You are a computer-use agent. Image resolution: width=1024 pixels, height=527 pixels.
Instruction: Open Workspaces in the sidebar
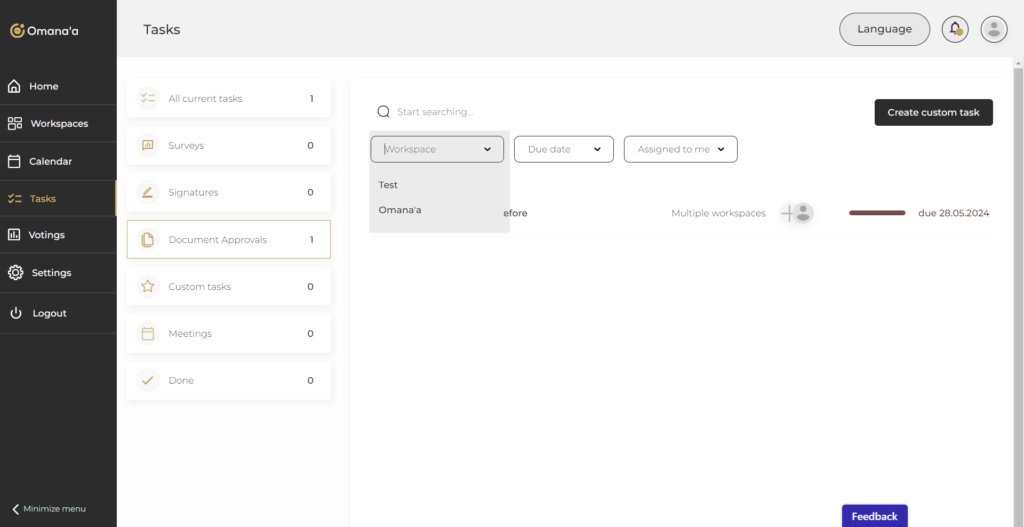[58, 124]
